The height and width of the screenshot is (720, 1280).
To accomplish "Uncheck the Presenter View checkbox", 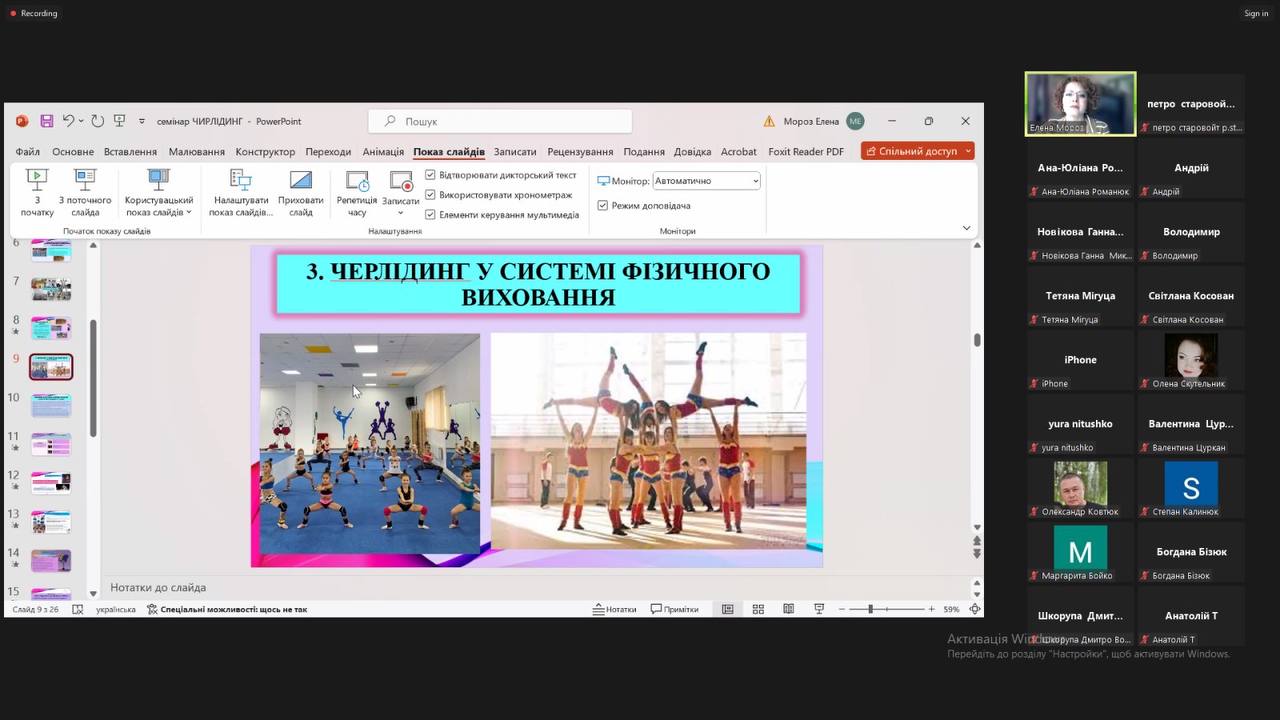I will pyautogui.click(x=602, y=205).
